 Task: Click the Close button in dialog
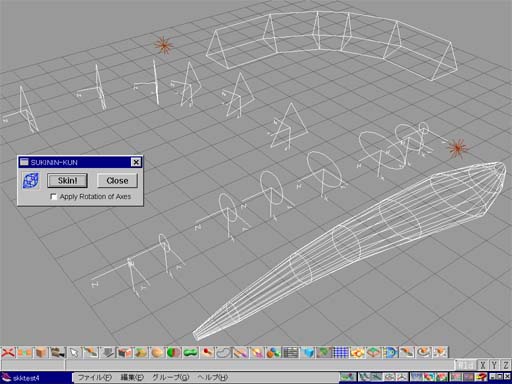pyautogui.click(x=117, y=181)
